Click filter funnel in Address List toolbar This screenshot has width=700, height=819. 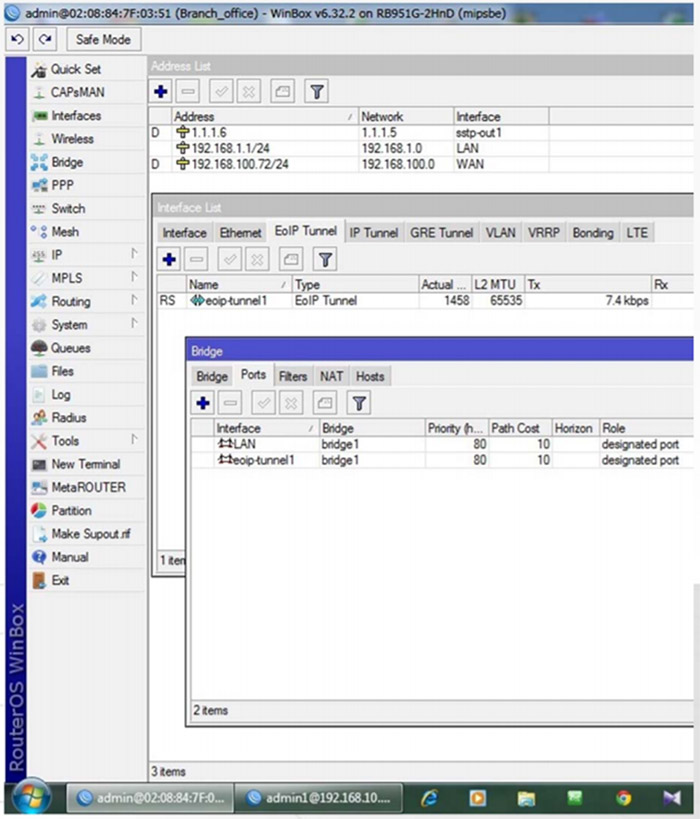[317, 92]
